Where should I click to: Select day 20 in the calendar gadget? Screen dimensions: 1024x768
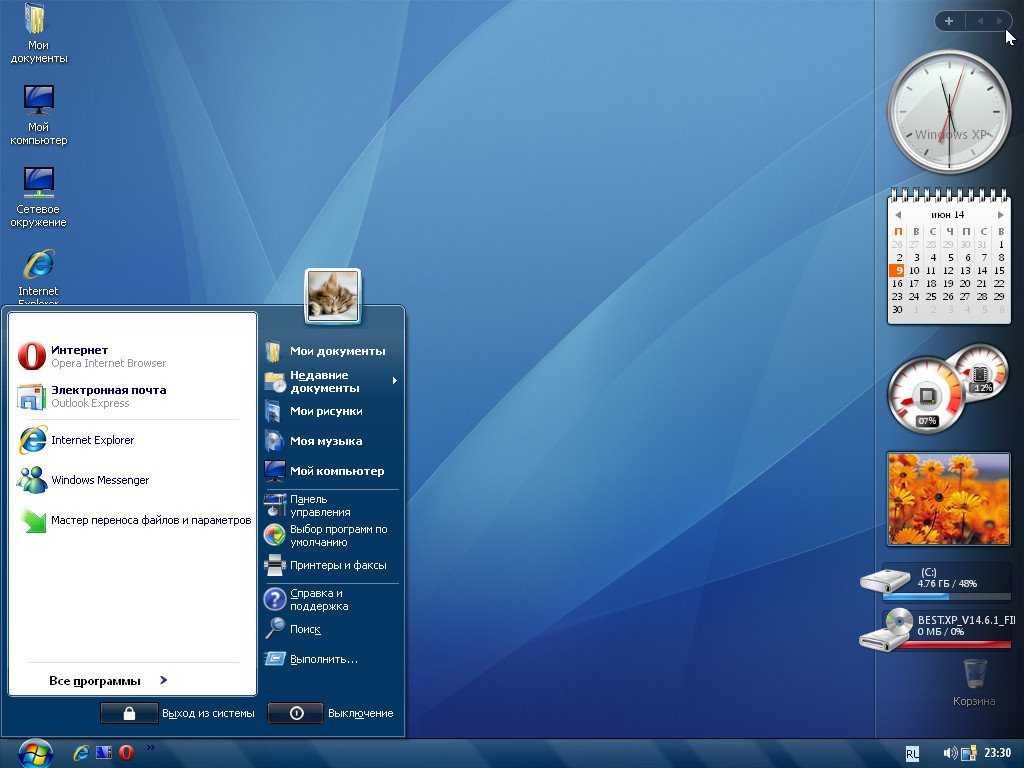tap(965, 283)
